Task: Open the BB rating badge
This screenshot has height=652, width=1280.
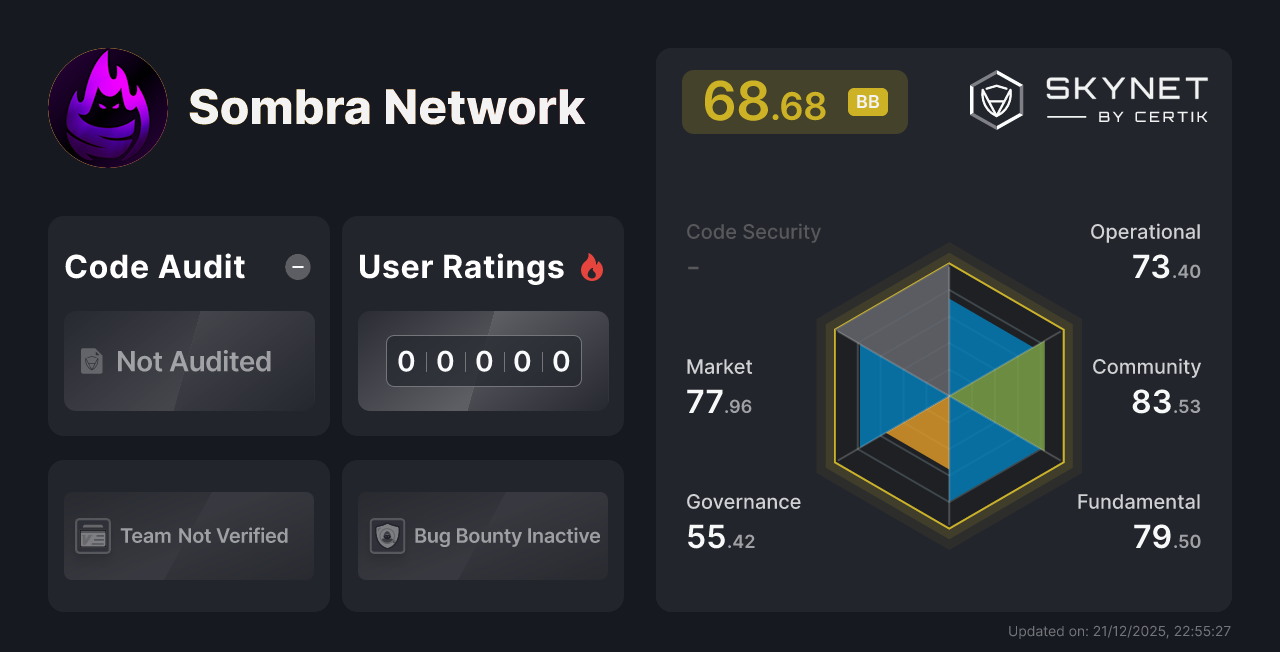Action: click(867, 101)
